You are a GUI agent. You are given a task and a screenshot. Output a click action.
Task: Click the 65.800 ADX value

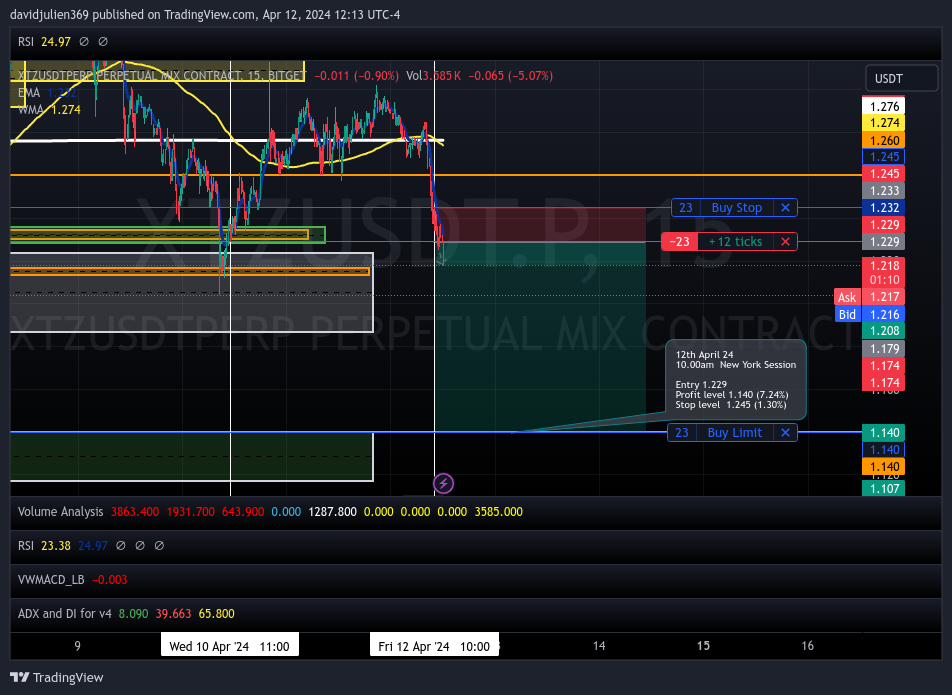(216, 614)
